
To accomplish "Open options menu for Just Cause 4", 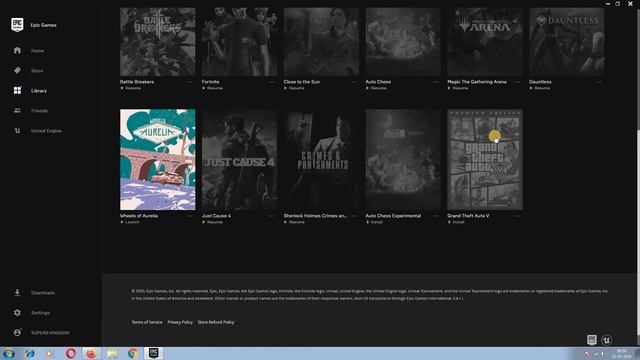I will pos(272,216).
